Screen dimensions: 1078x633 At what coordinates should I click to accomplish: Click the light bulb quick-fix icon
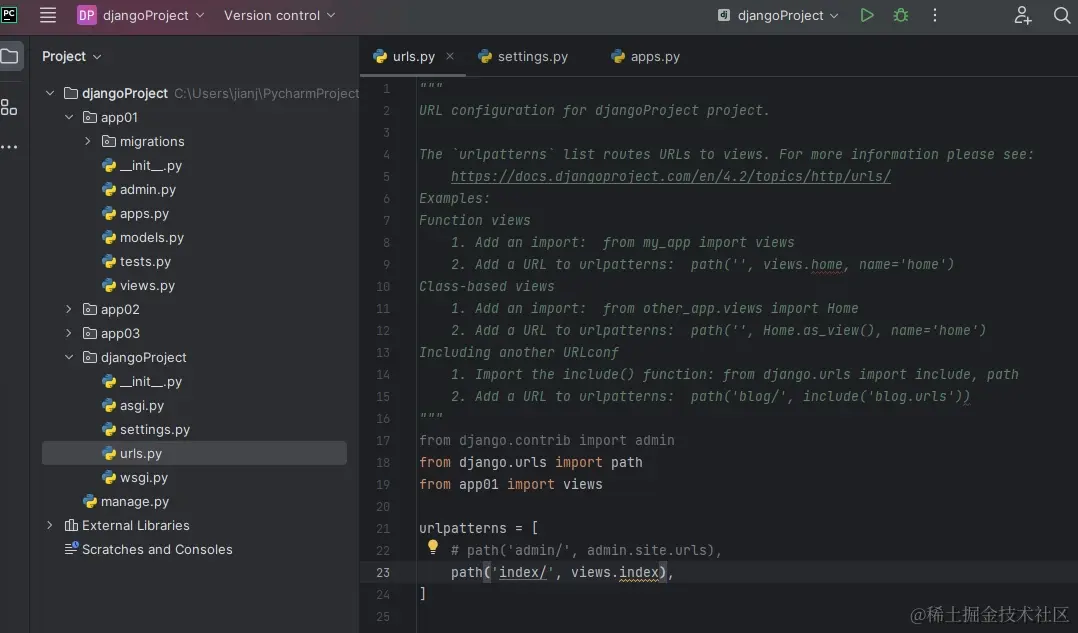click(432, 547)
